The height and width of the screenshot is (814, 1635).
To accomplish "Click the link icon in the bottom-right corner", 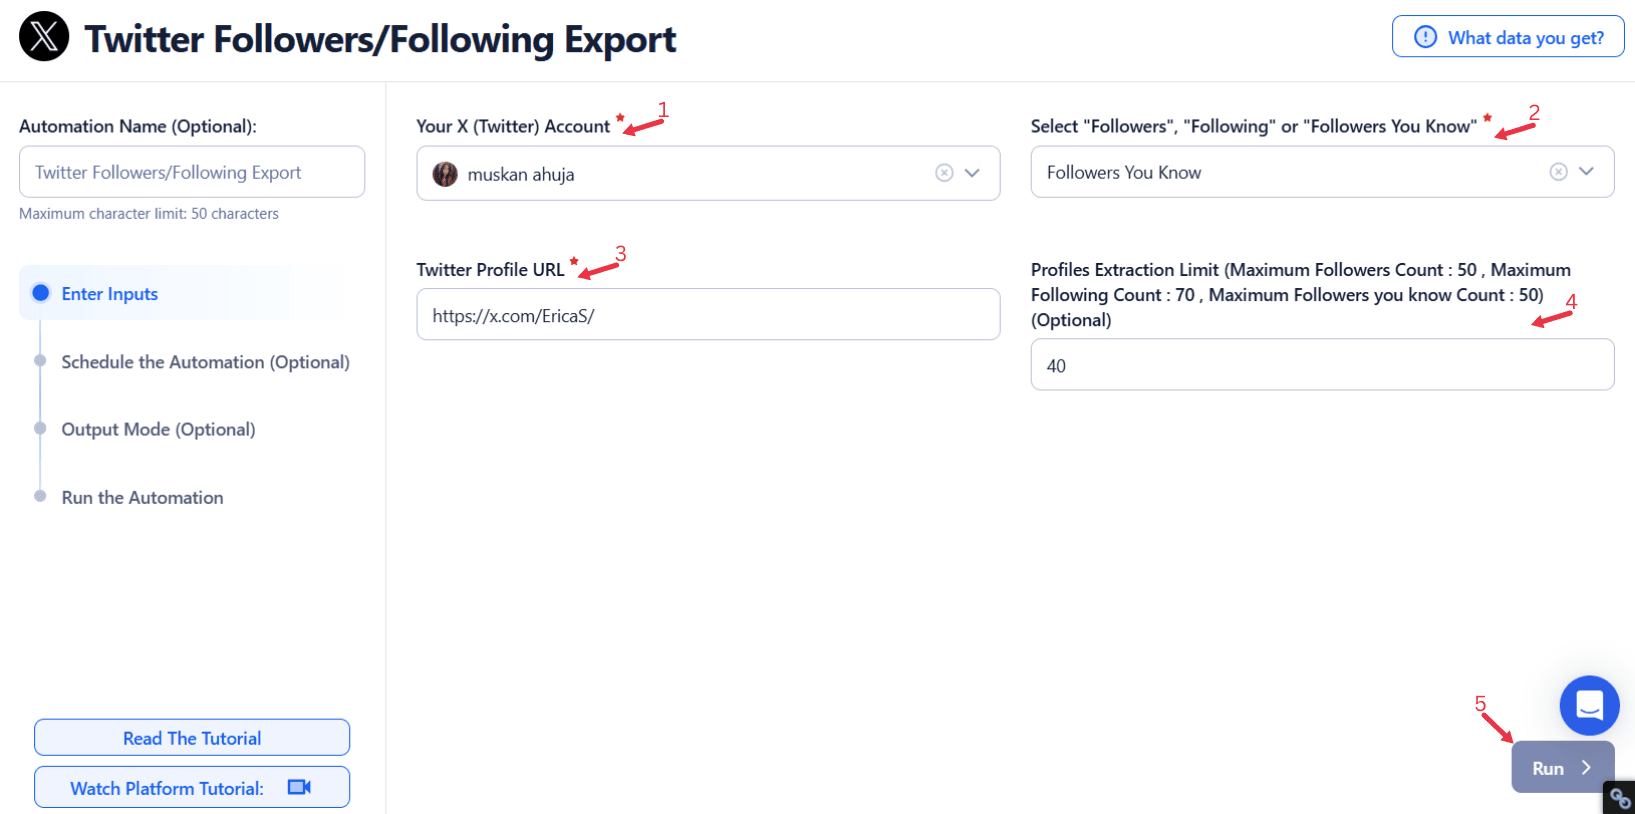I will click(1620, 799).
